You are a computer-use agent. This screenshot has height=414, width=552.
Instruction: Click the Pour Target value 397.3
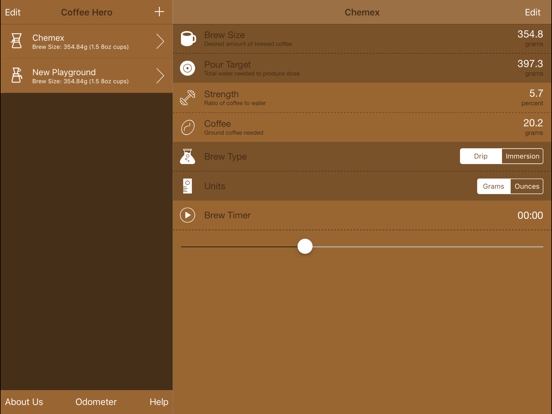530,64
